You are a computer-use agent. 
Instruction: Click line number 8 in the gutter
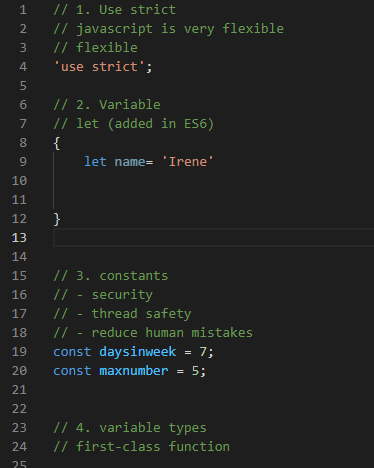click(23, 143)
